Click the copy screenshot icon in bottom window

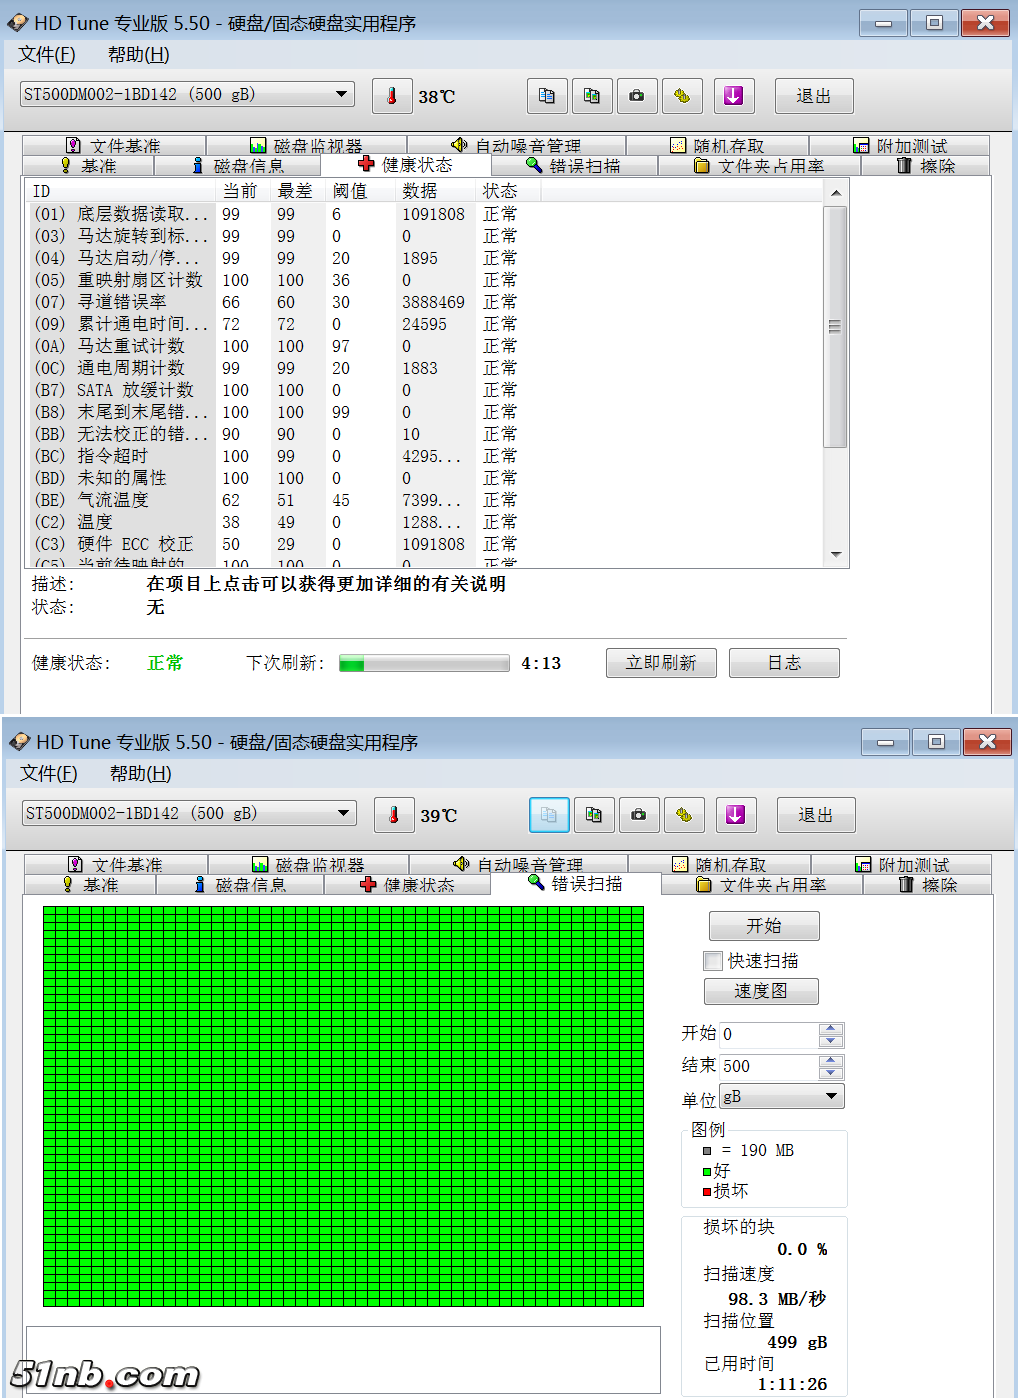click(594, 815)
